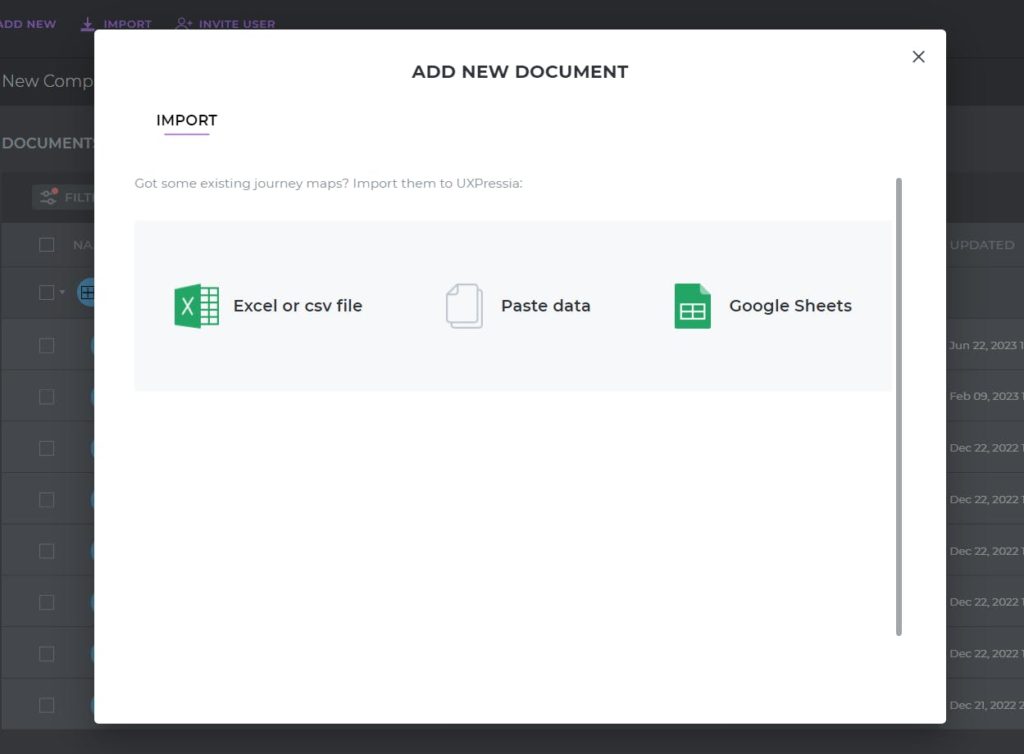Click the paste data clipboard icon
Viewport: 1024px width, 754px height.
[464, 306]
